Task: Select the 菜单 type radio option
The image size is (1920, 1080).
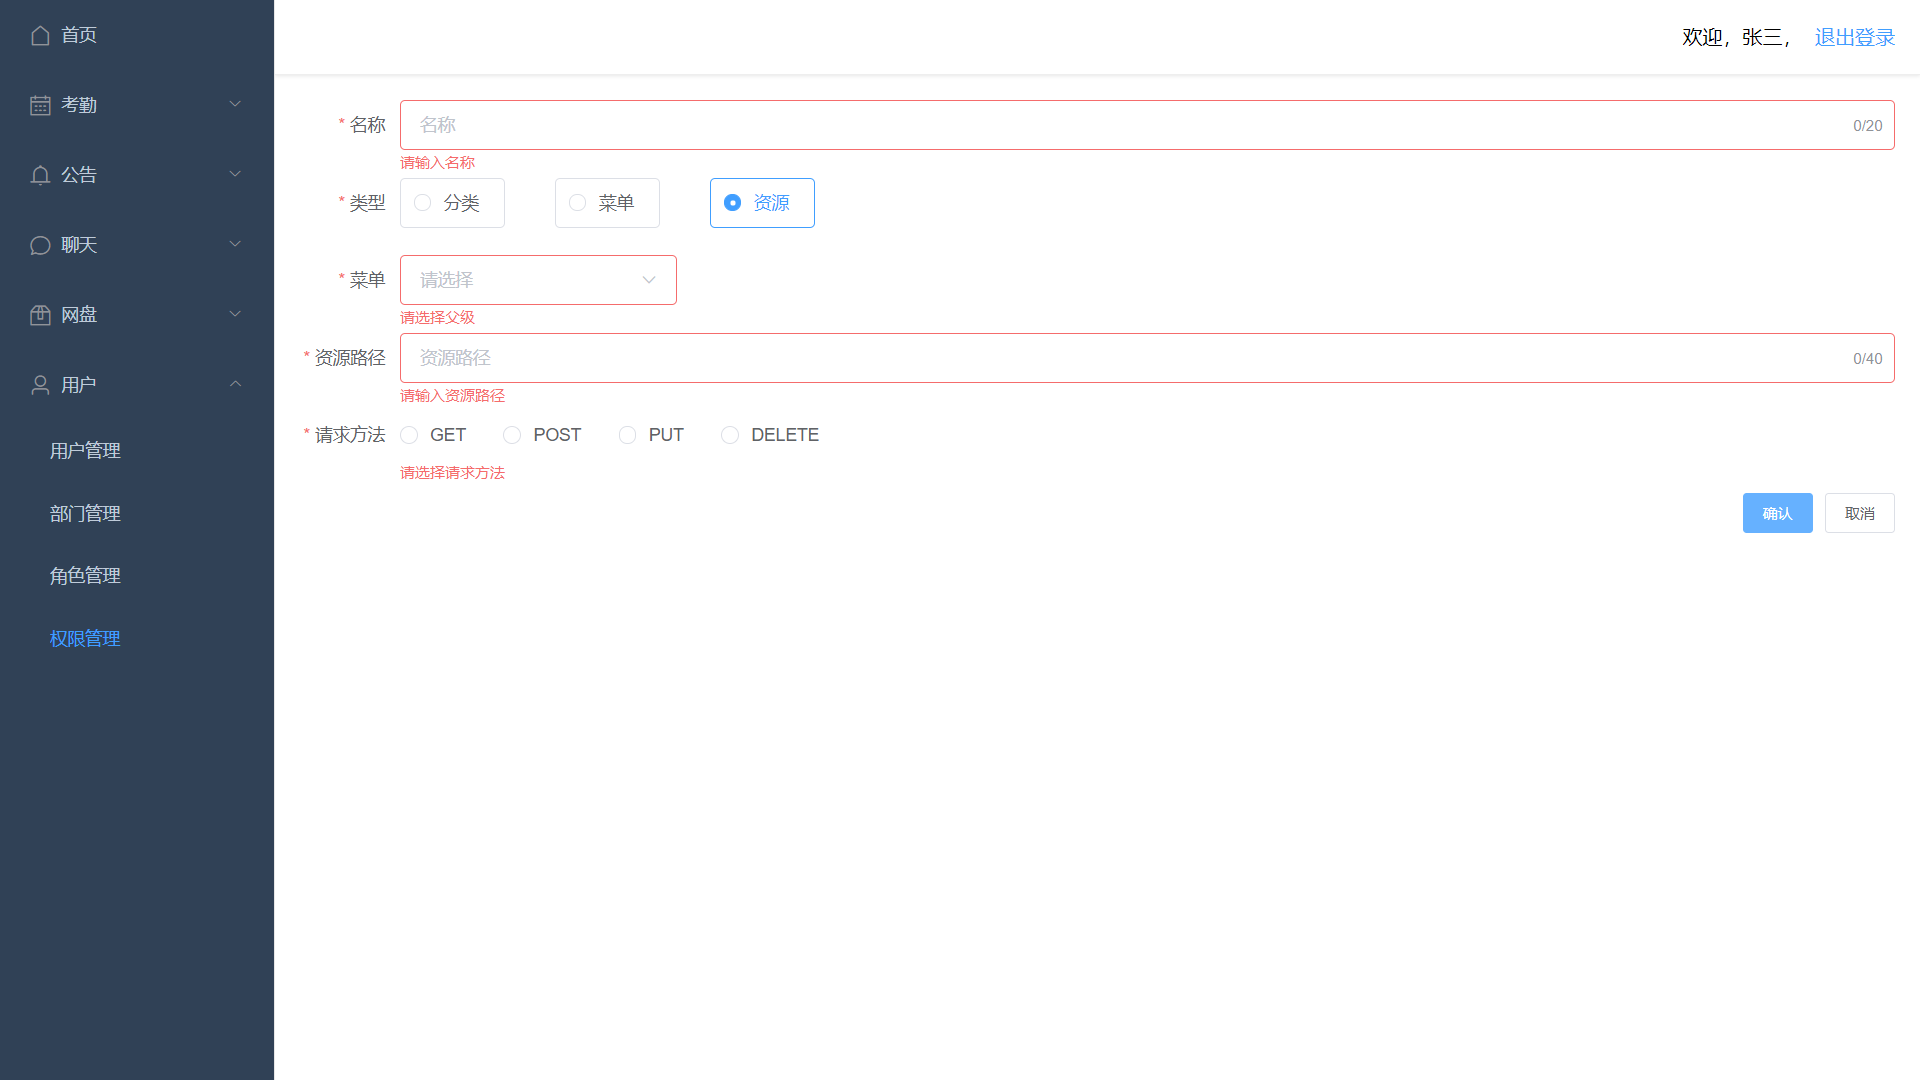Action: coord(606,203)
